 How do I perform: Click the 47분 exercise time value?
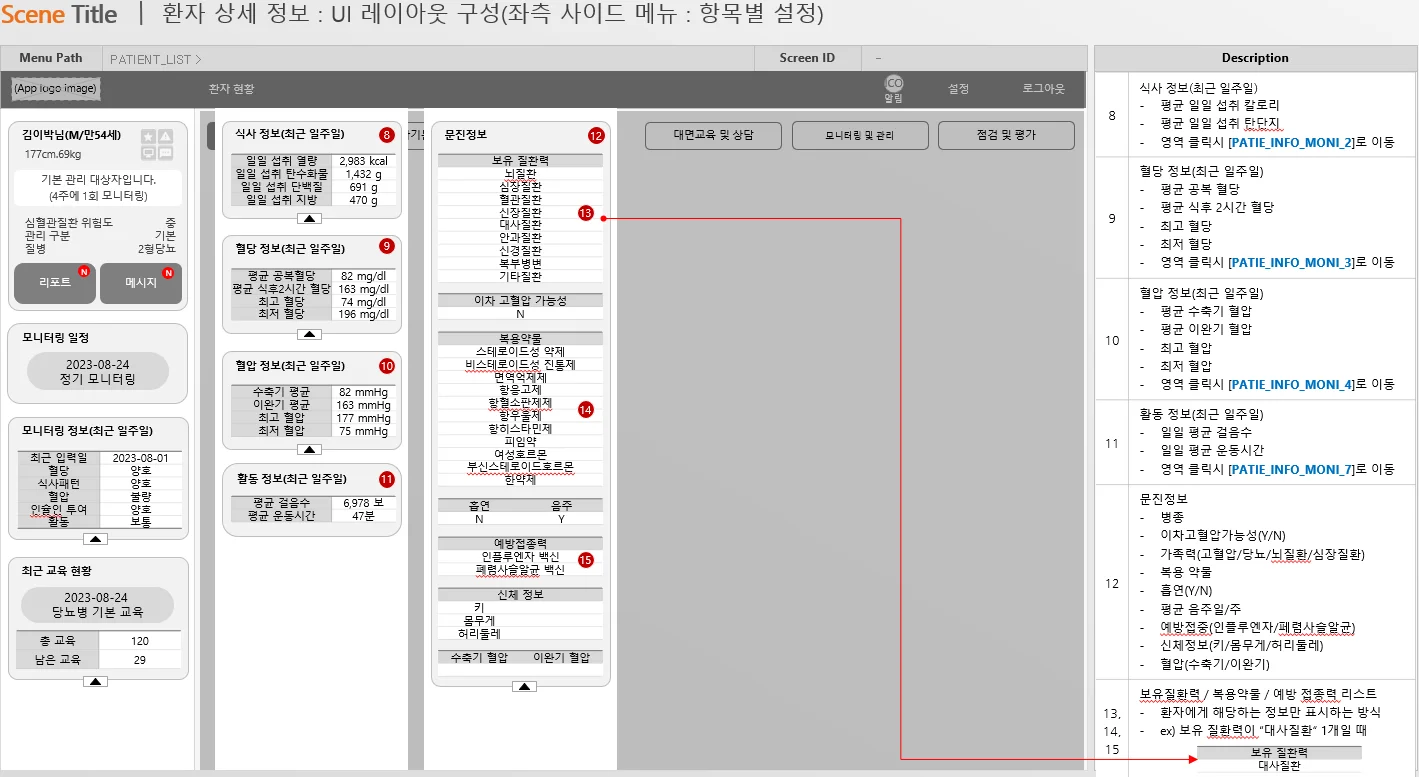click(x=365, y=516)
